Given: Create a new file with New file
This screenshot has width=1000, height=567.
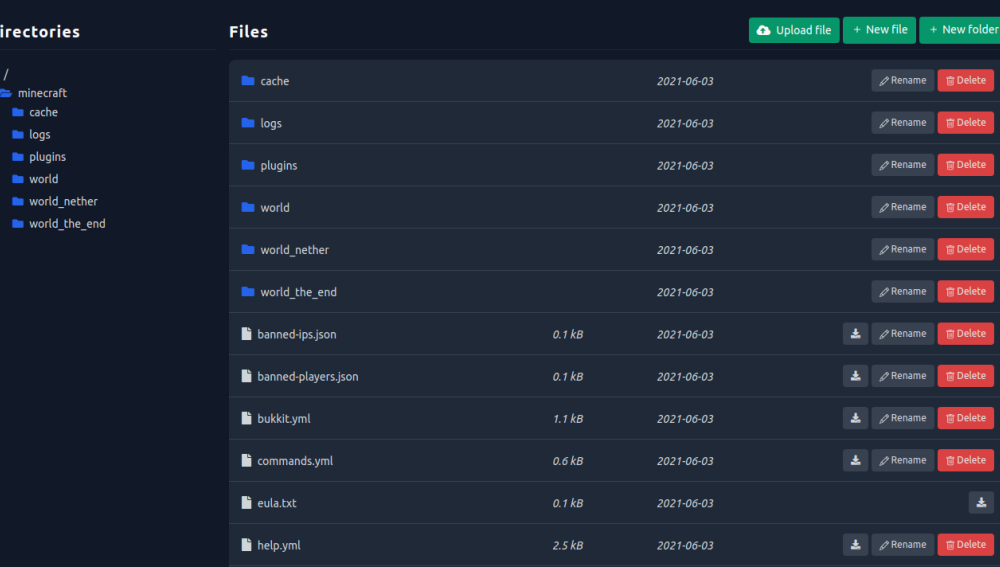Looking at the screenshot, I should (x=879, y=30).
